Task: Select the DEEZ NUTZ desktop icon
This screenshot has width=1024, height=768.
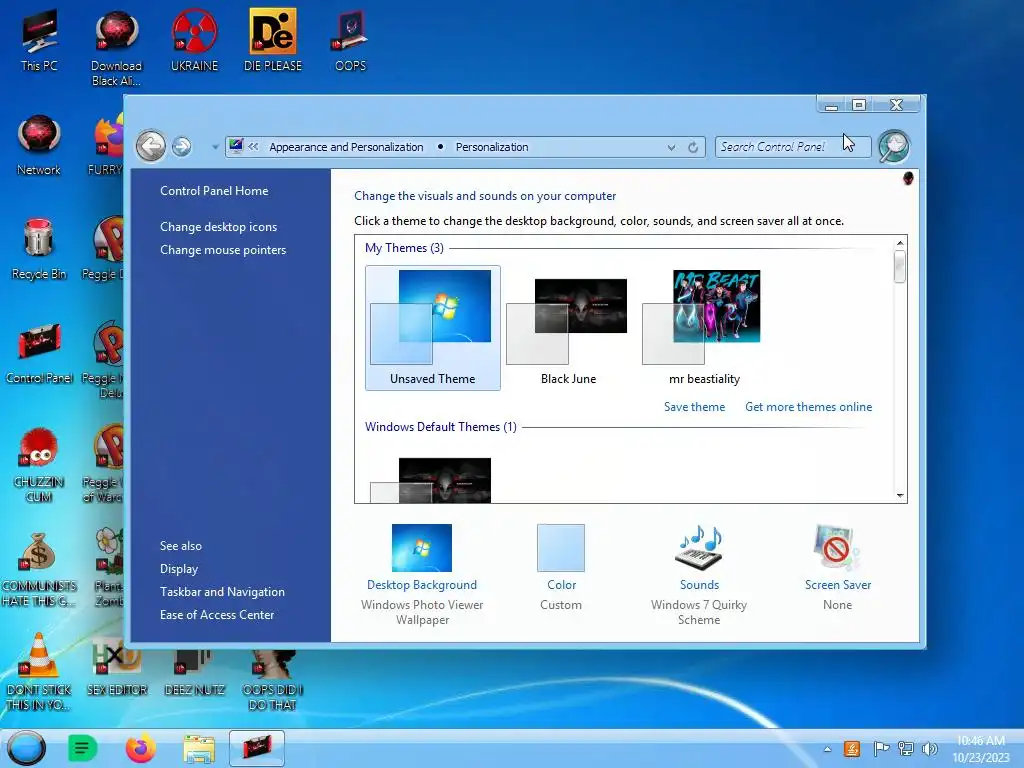Action: click(x=194, y=673)
